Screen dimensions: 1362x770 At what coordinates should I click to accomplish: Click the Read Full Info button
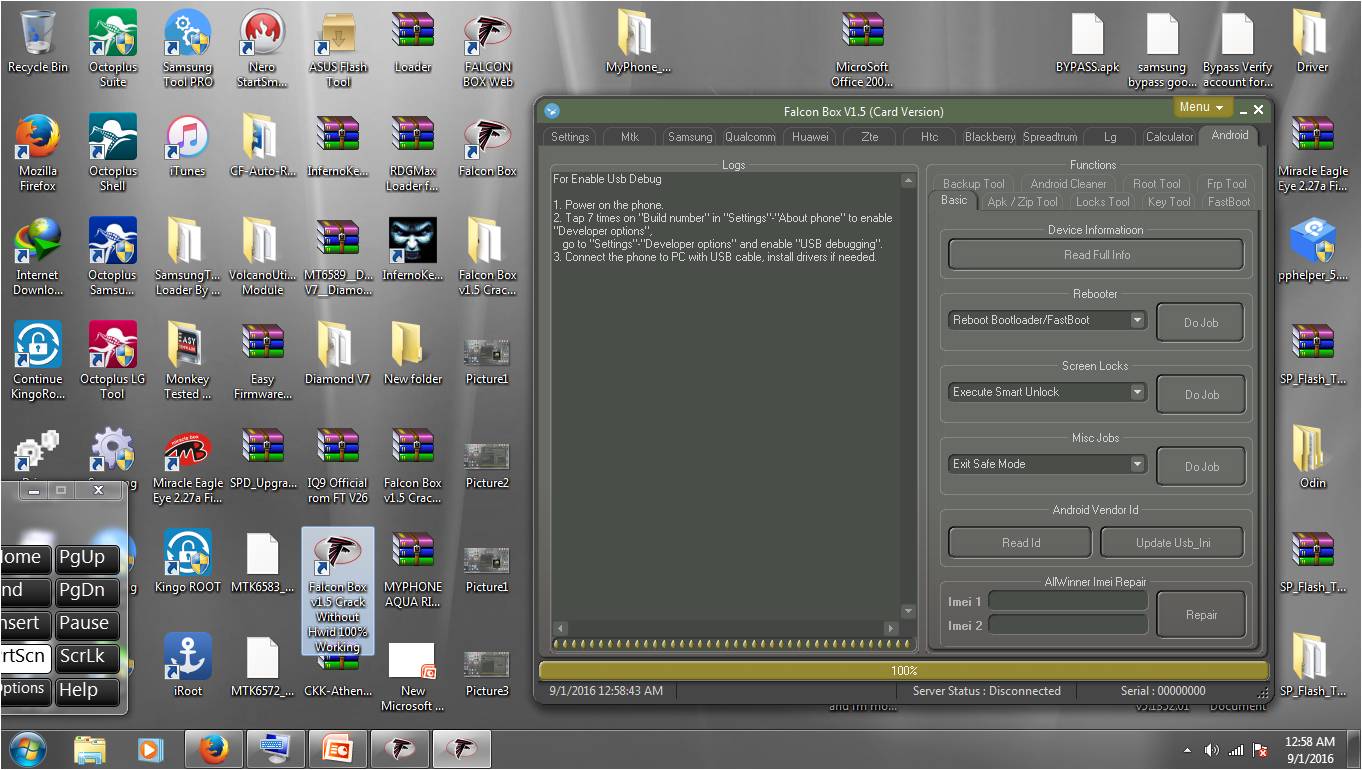1096,255
